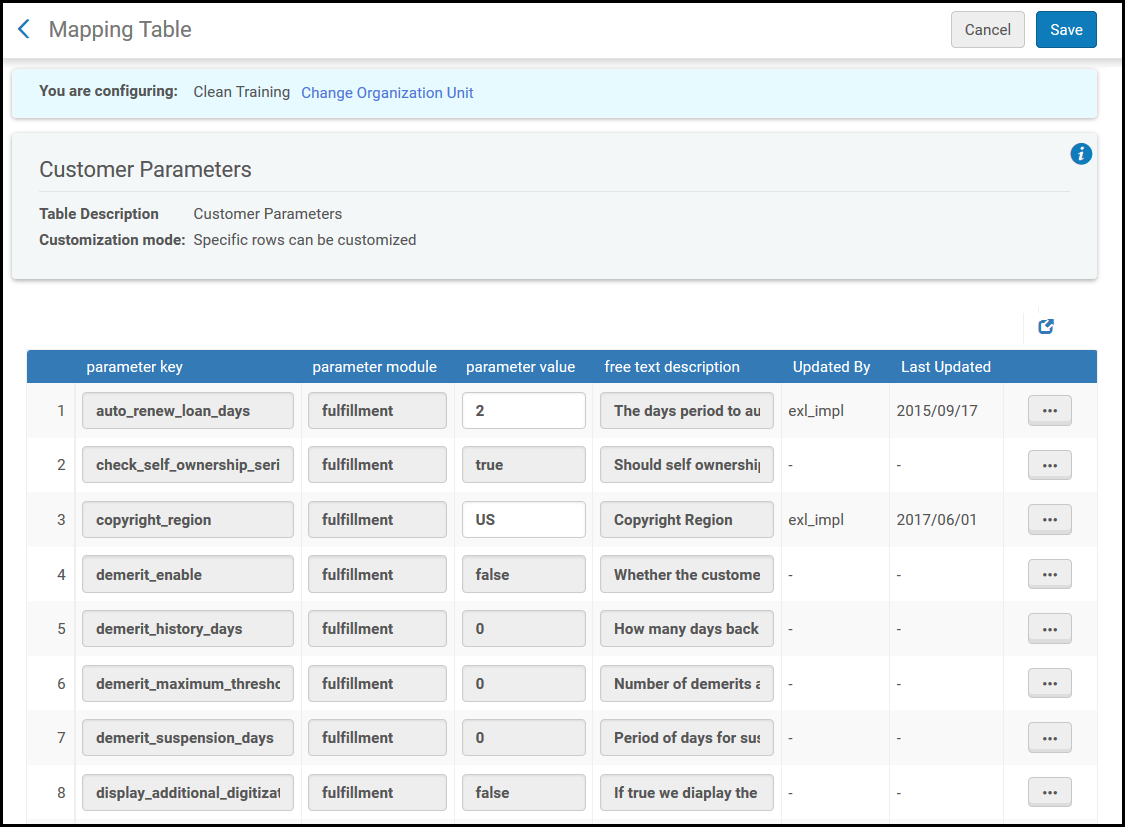Click the 'Mapping Table' page title
The width and height of the screenshot is (1125, 827).
pos(120,29)
